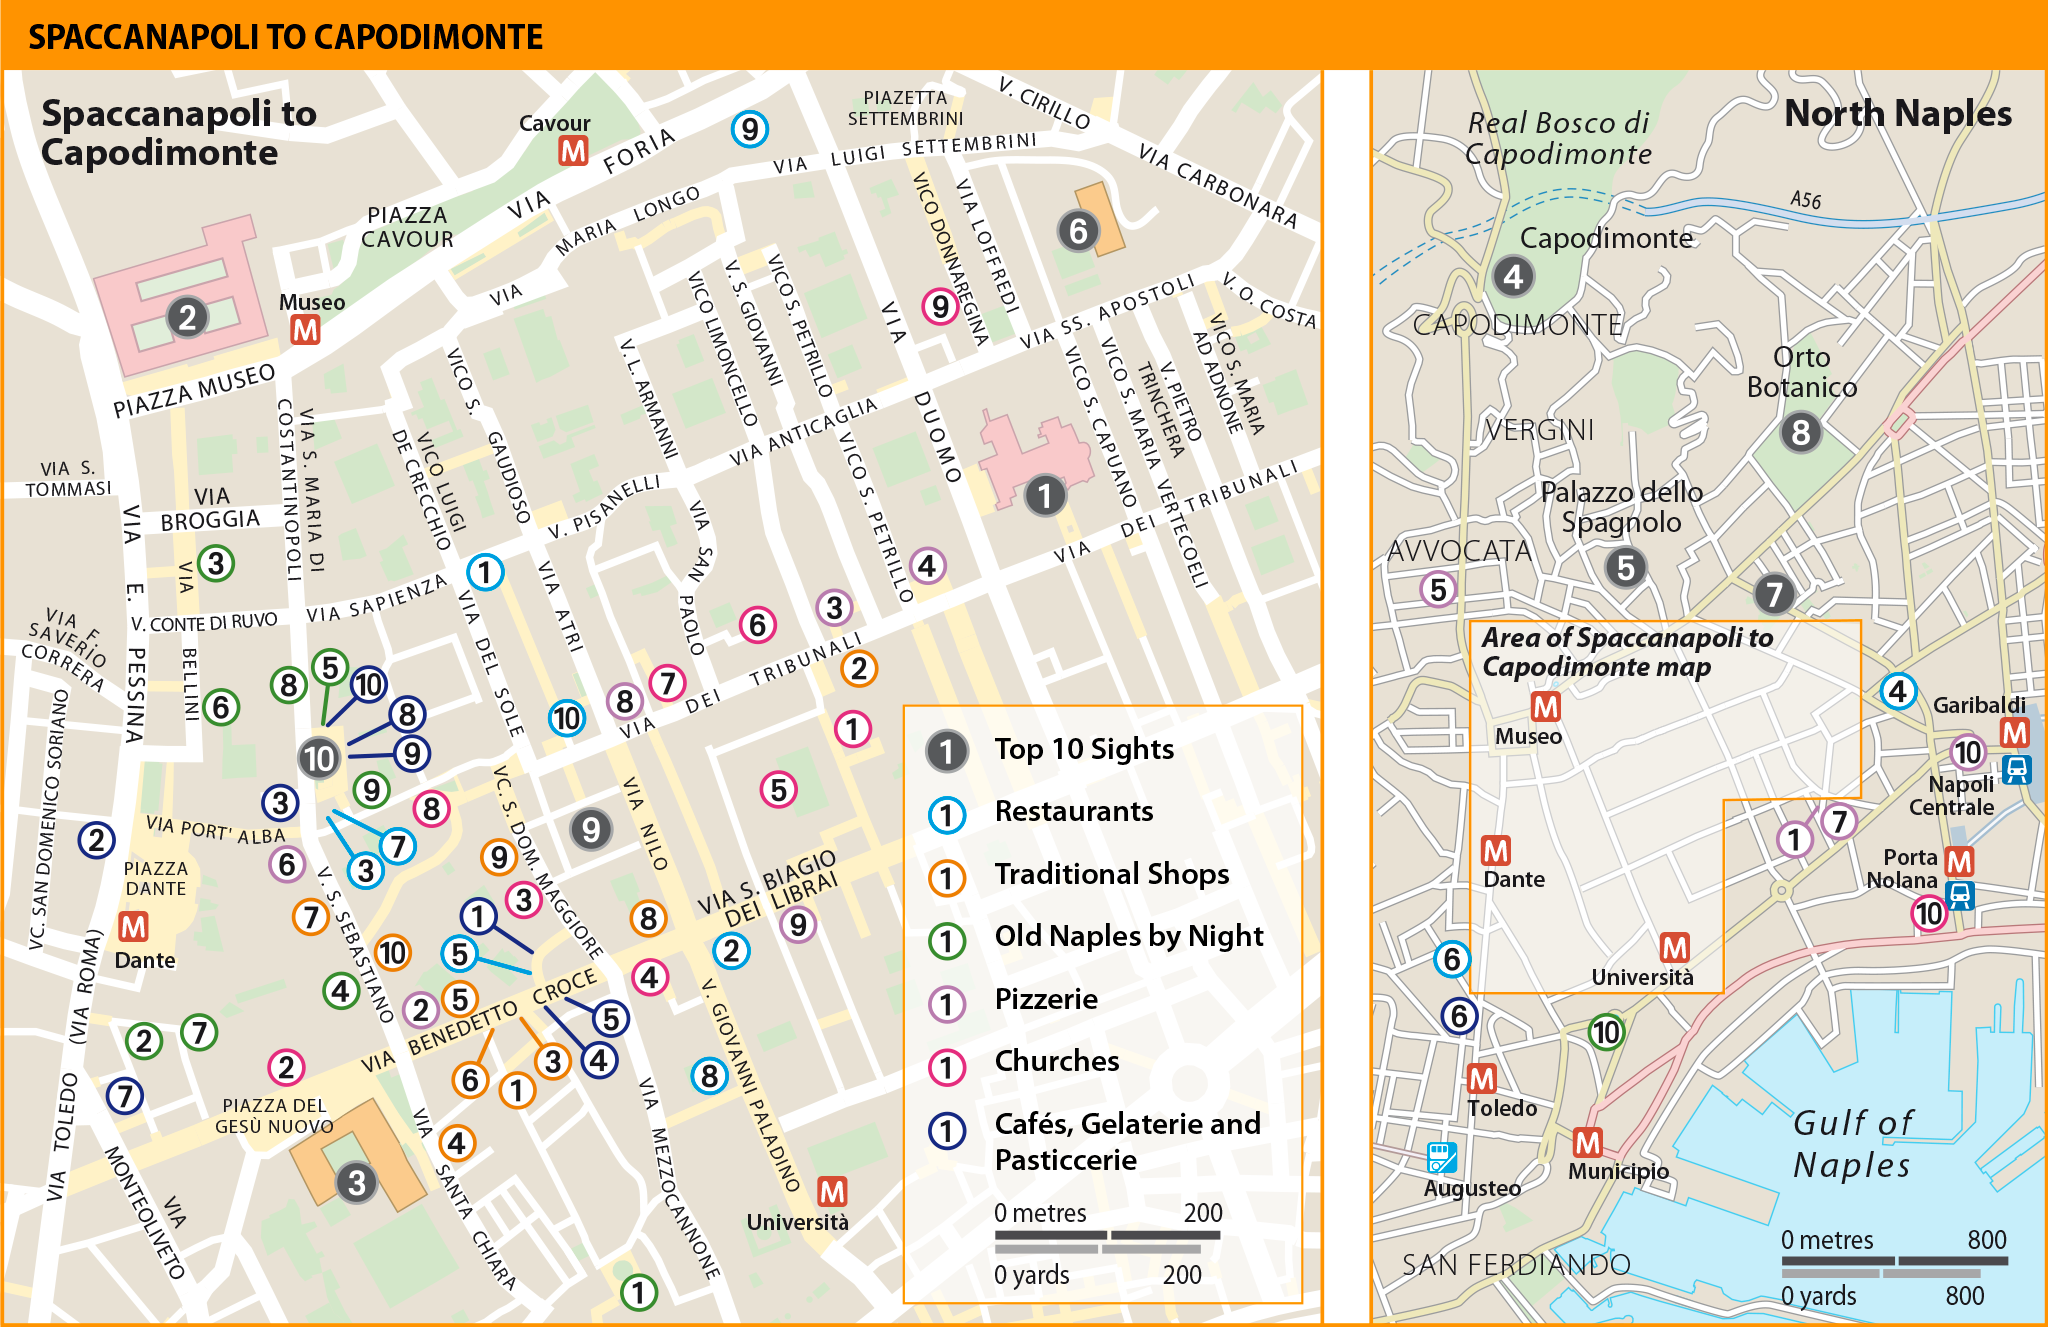This screenshot has height=1327, width=2048.
Task: Click green night marker 1 at the map bottom
Action: click(x=639, y=1292)
